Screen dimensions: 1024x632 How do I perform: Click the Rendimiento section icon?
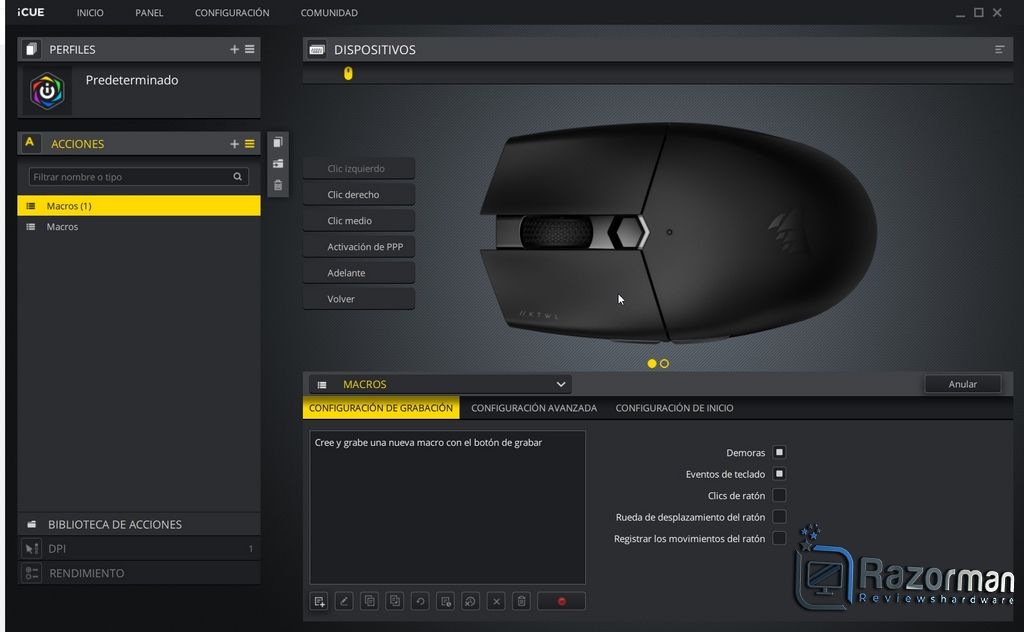click(31, 573)
